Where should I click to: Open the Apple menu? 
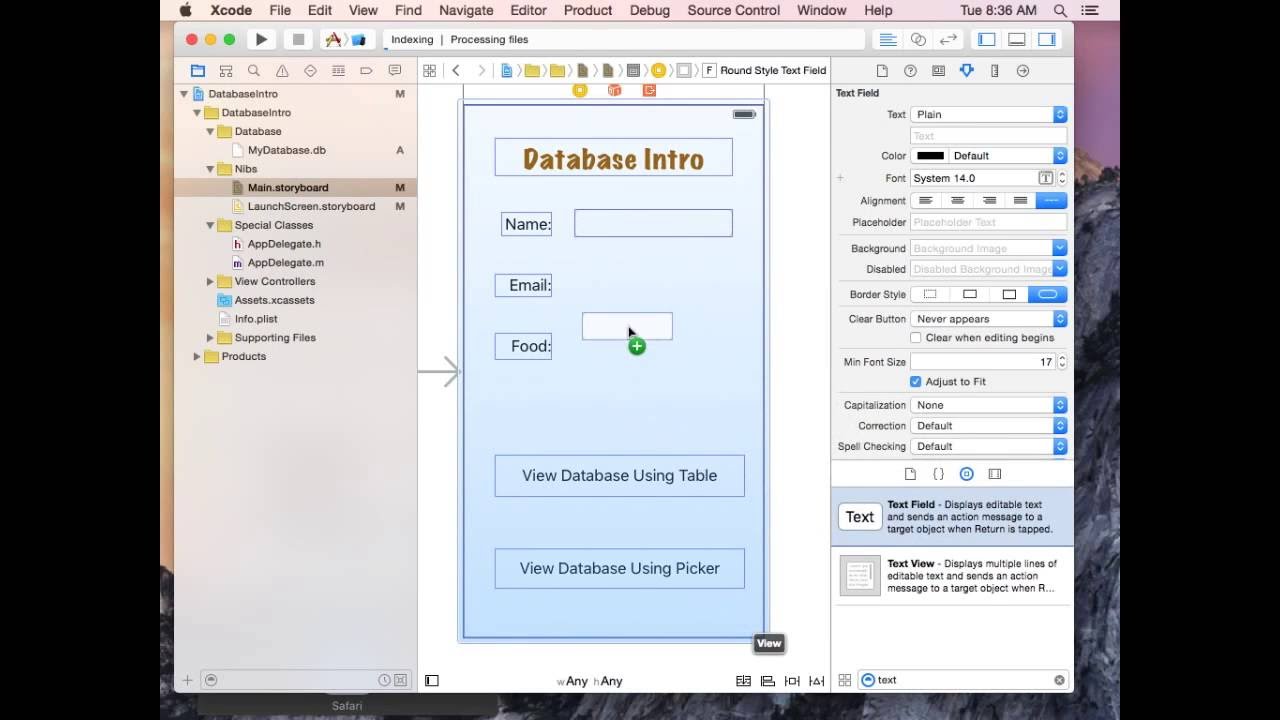coord(185,10)
